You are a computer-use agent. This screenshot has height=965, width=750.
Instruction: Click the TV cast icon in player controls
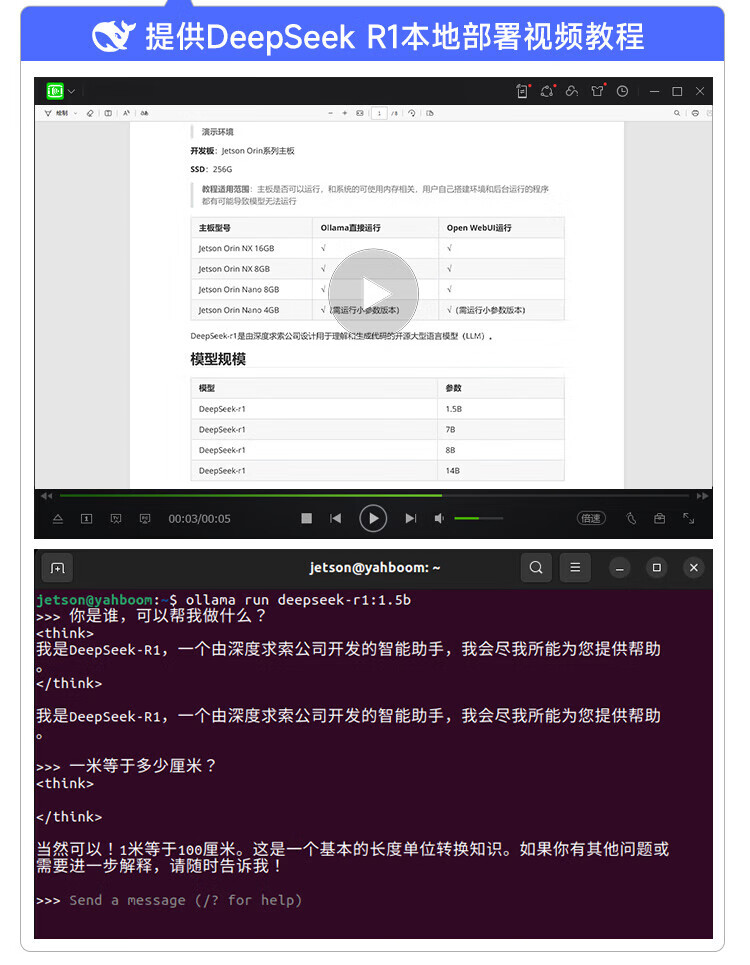(x=116, y=519)
